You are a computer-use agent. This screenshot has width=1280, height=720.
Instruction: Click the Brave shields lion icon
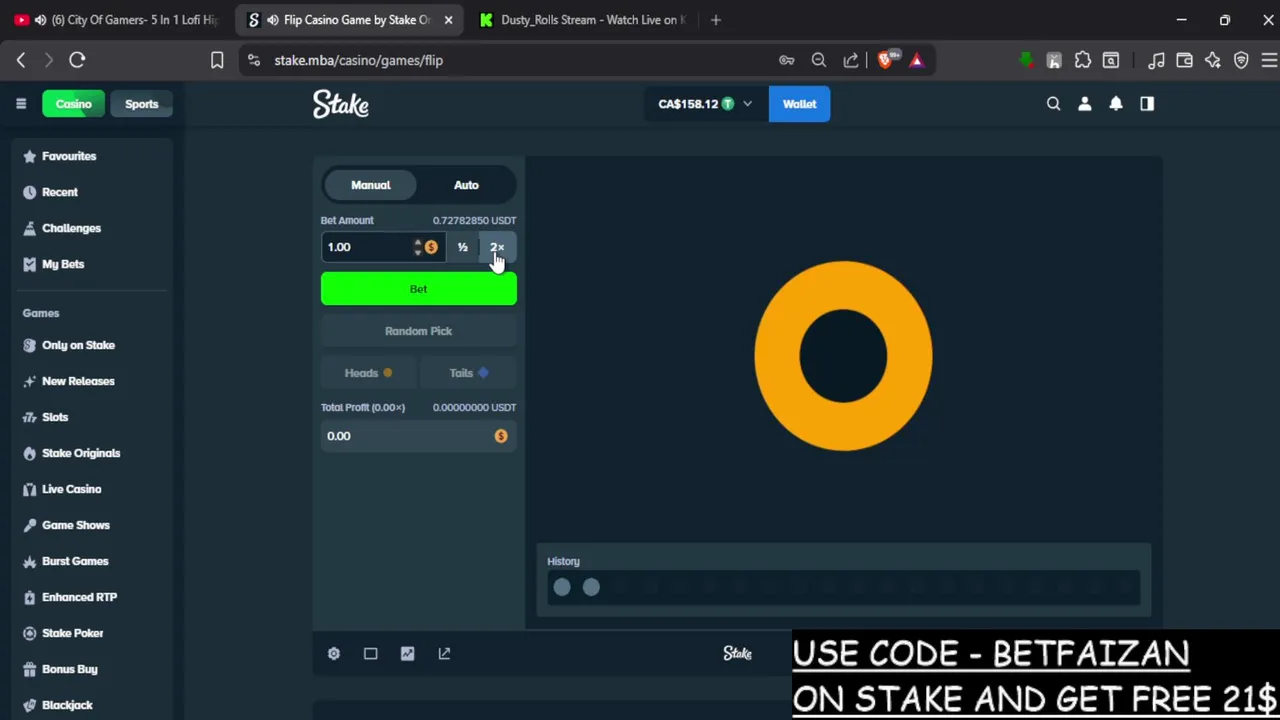pyautogui.click(x=885, y=60)
